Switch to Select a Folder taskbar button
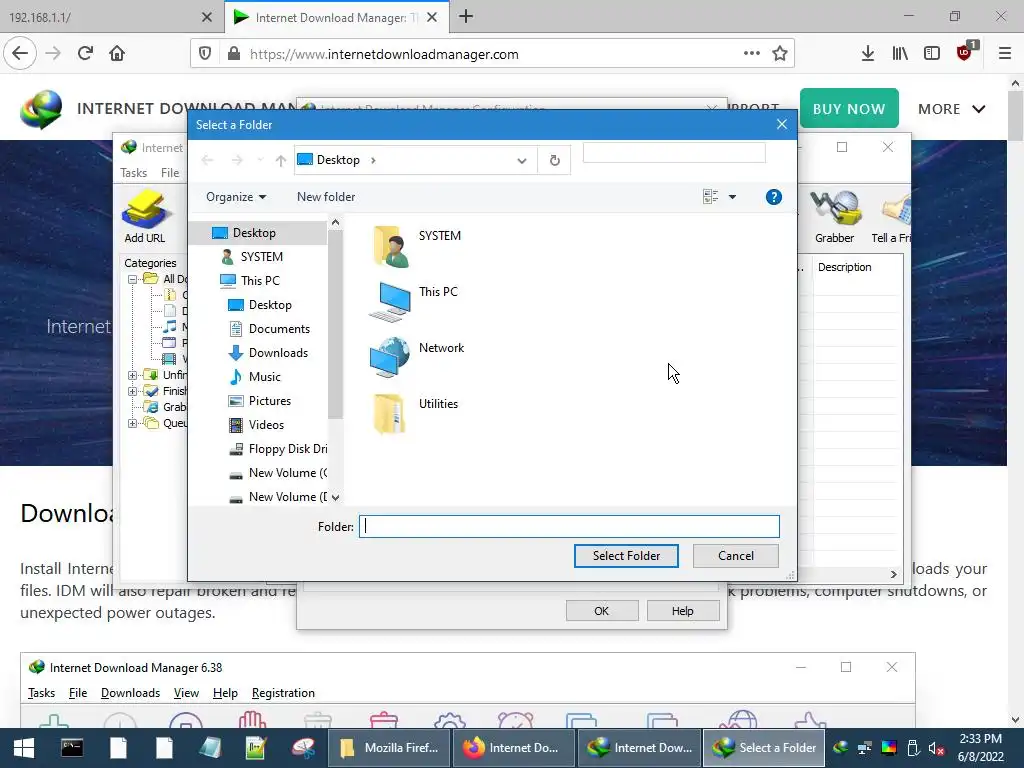Viewport: 1024px width, 768px height. [763, 748]
